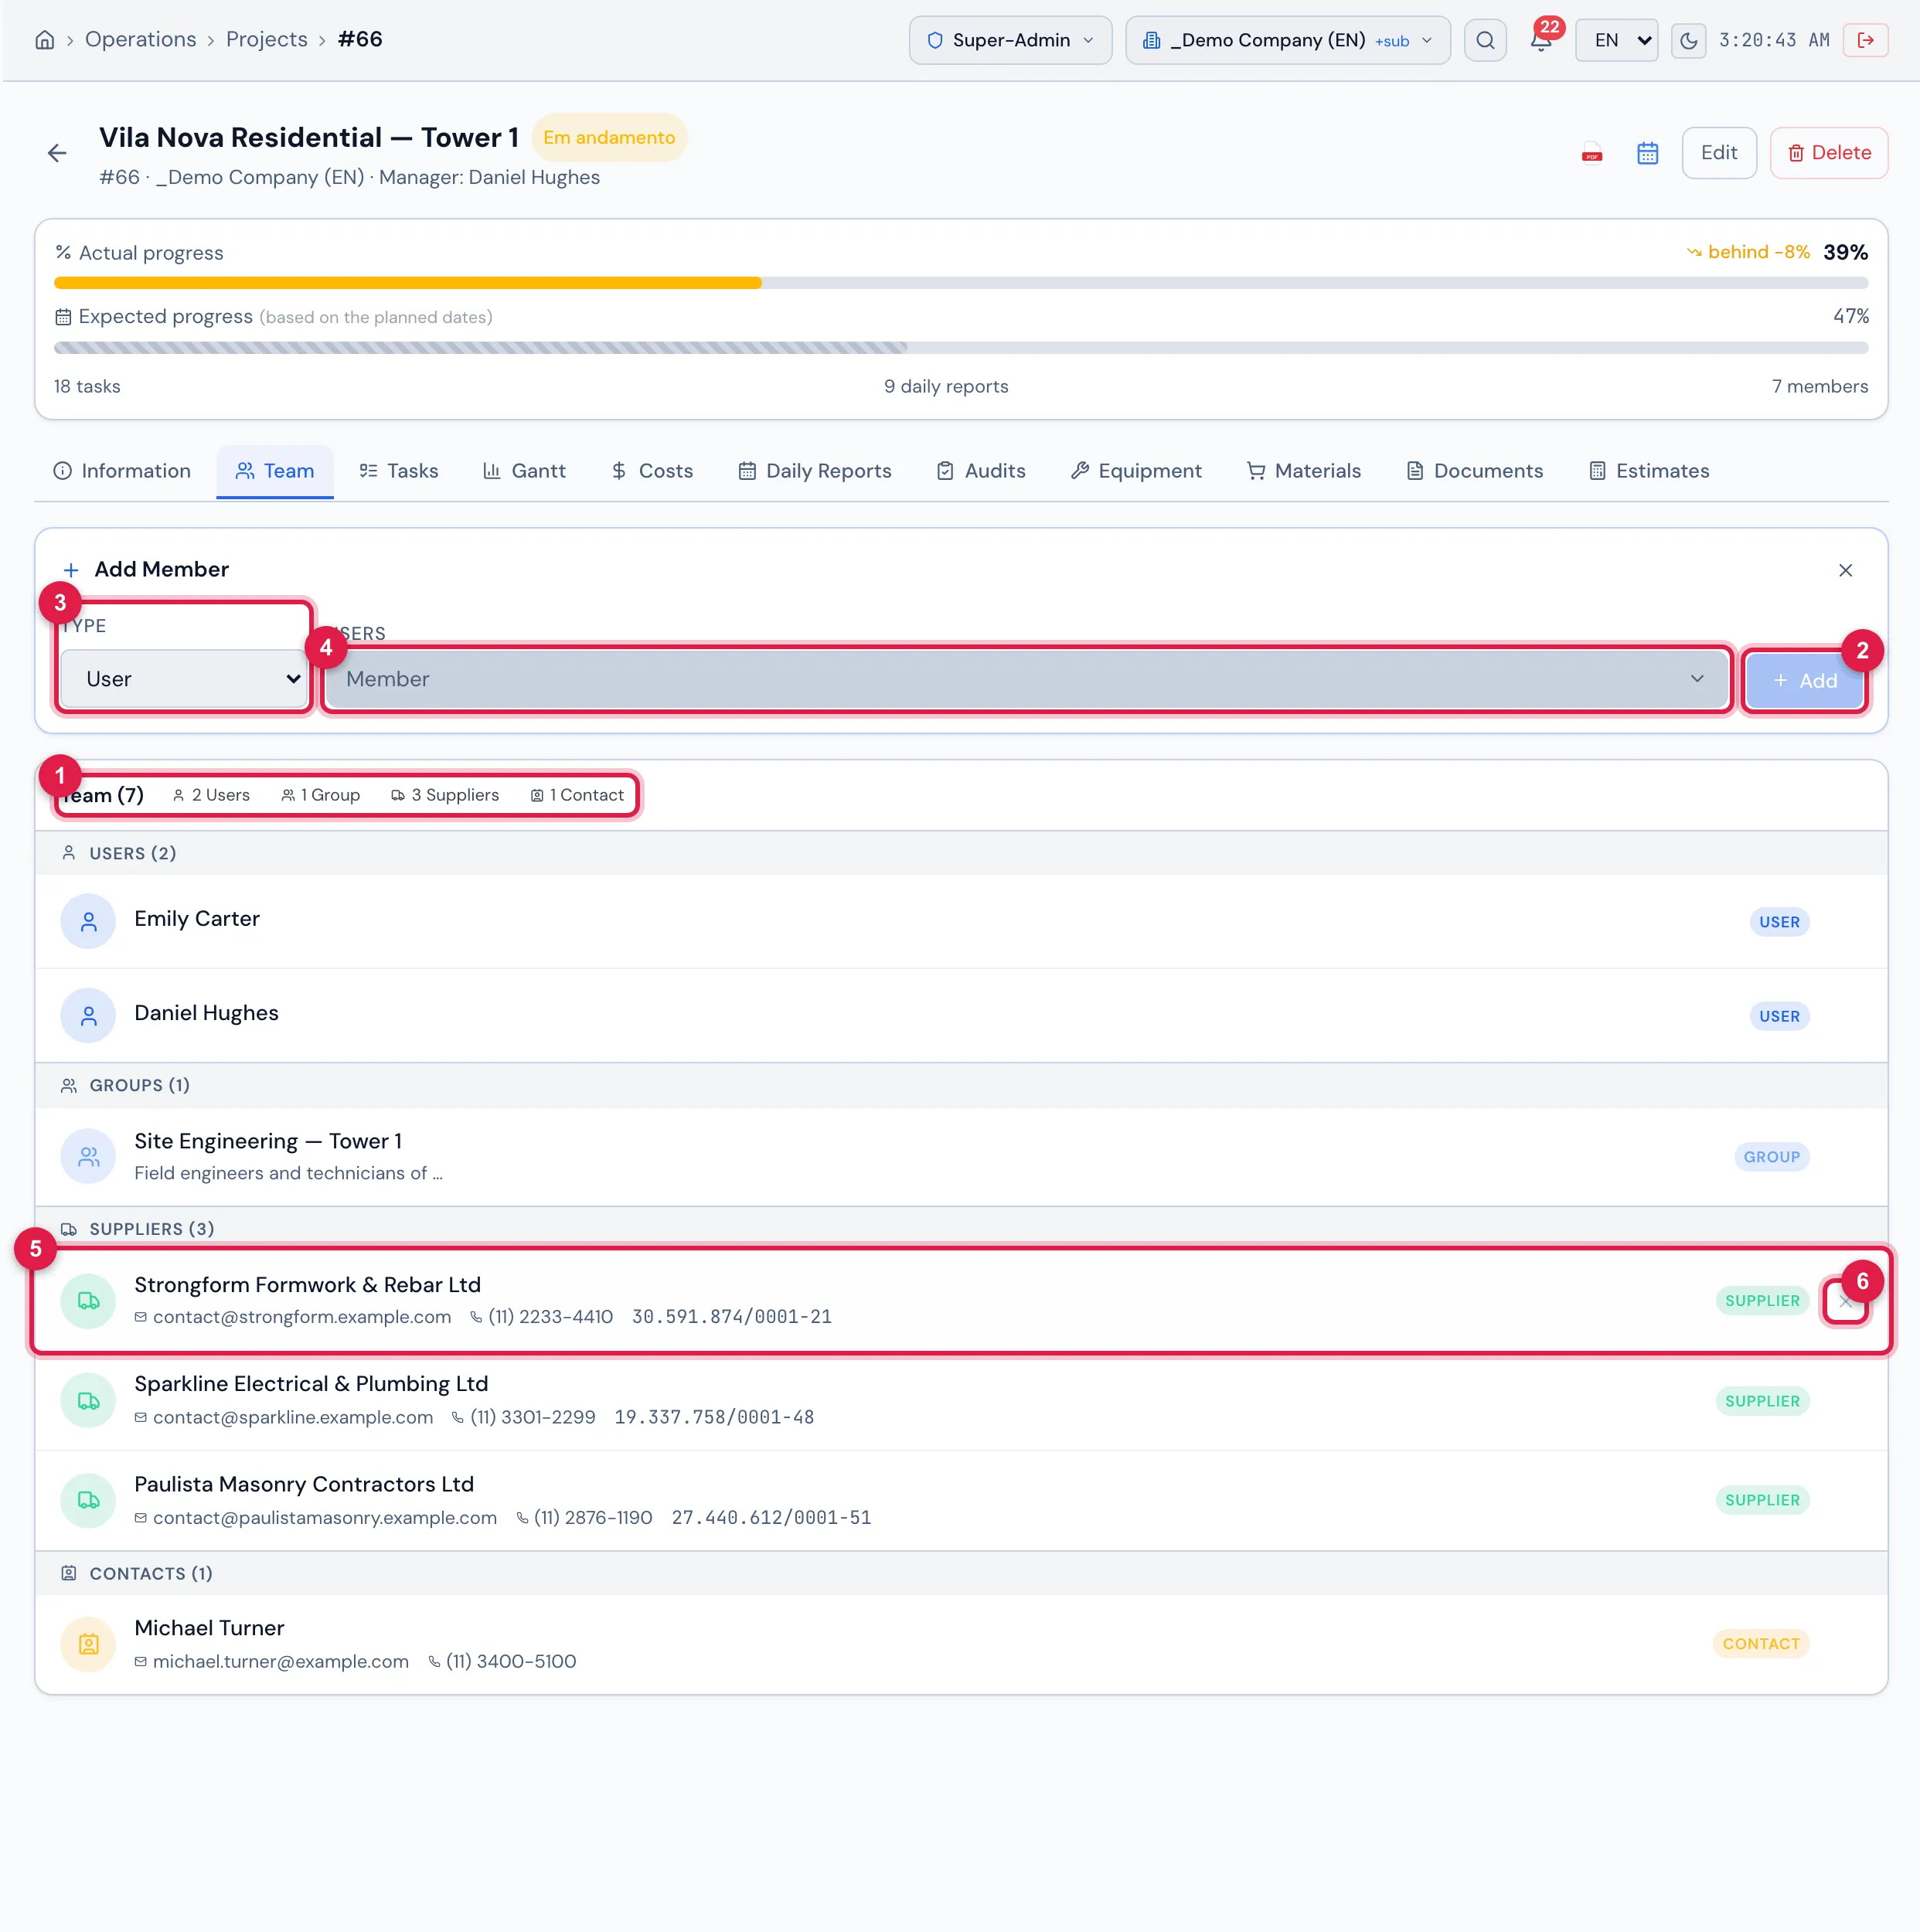Click Daniel Hughes's user avatar
Image resolution: width=1920 pixels, height=1932 pixels.
(88, 1015)
